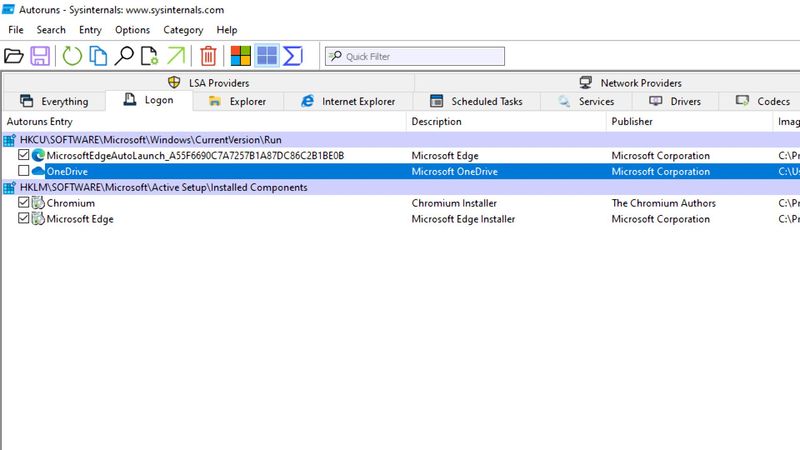Click inside the Quick Filter search box
This screenshot has width=800, height=450.
coord(415,56)
